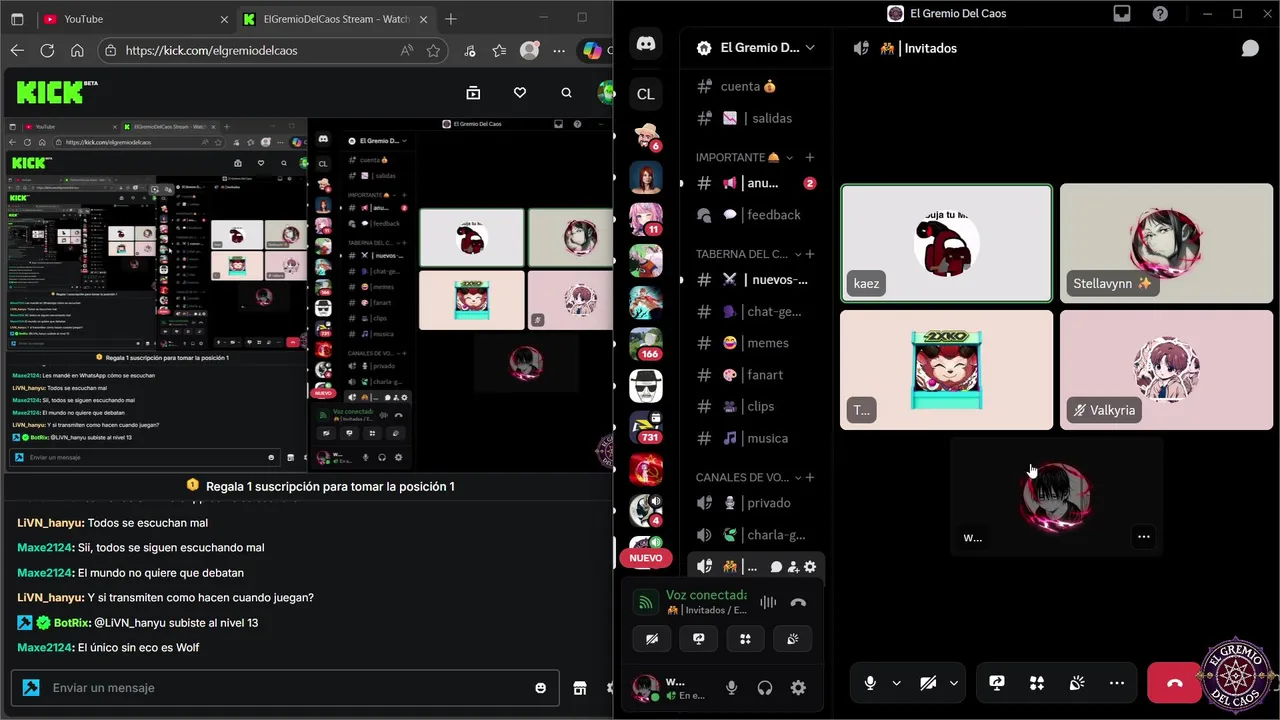This screenshot has height=720, width=1280.
Task: Mute microphone in user panel
Action: pyautogui.click(x=732, y=687)
